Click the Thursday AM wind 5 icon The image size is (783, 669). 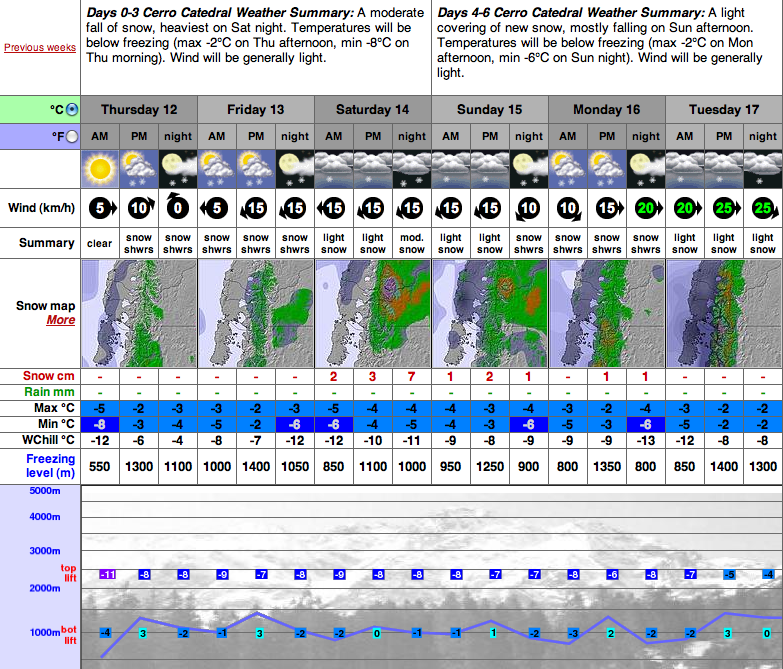coord(102,208)
